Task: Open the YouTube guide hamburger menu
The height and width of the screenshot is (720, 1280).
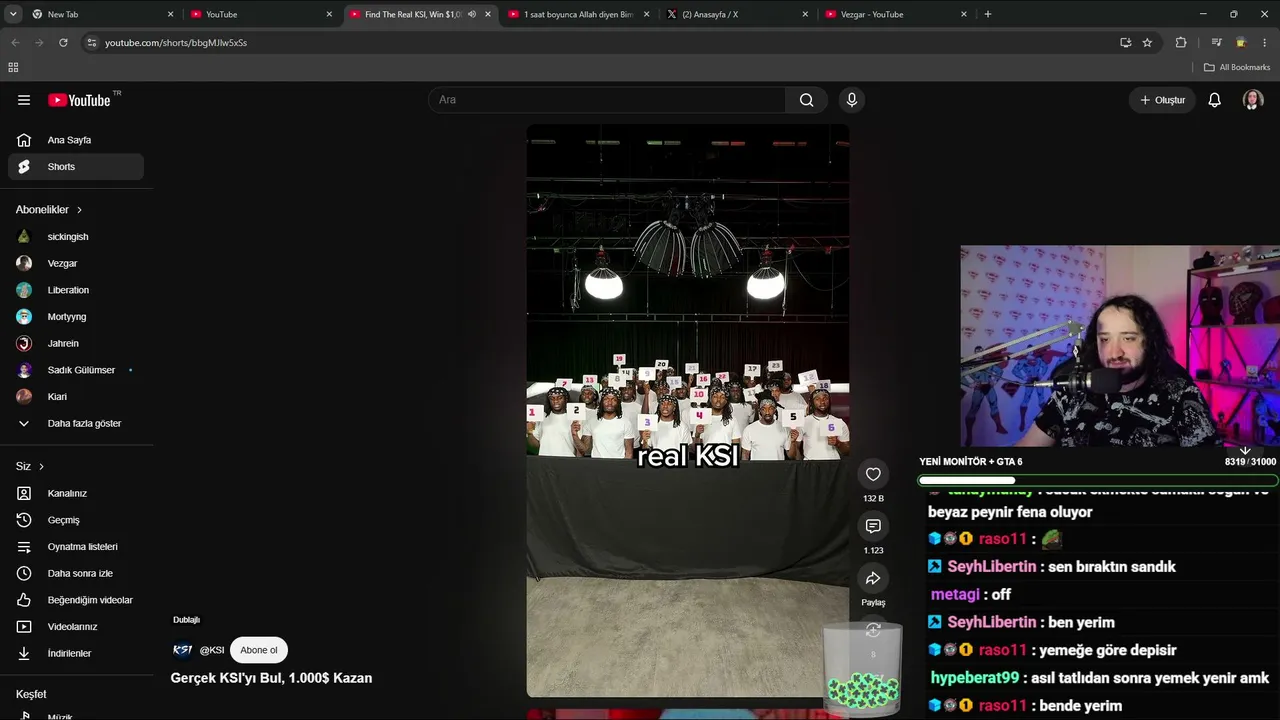Action: (24, 100)
